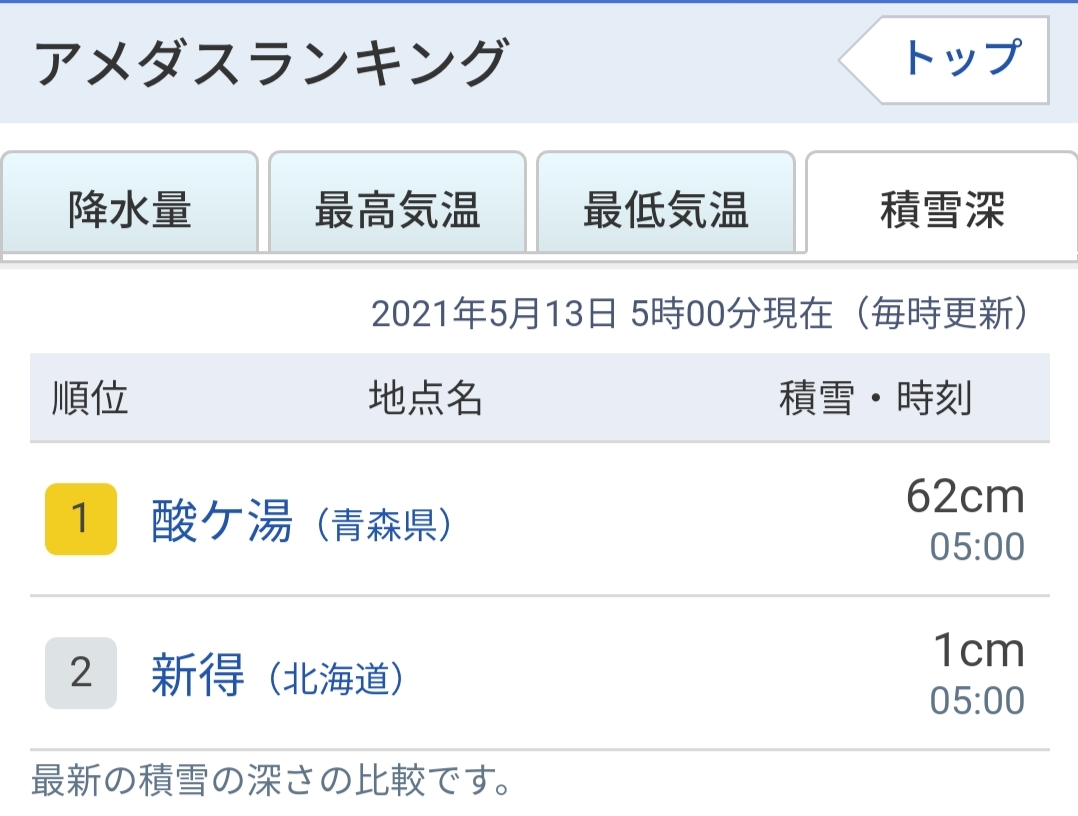Open the 新得 station link

198,675
